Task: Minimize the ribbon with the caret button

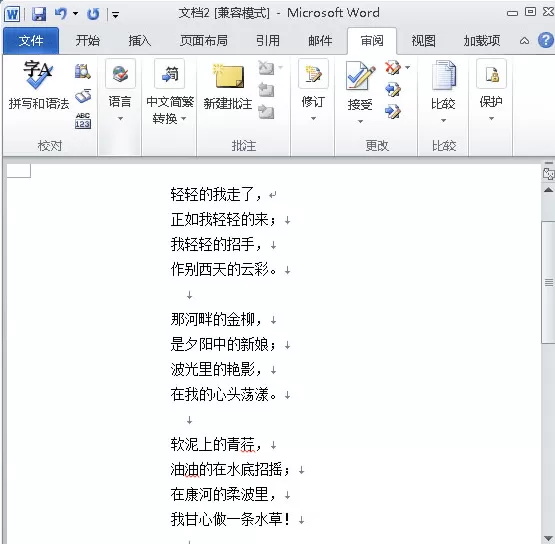Action: (525, 41)
